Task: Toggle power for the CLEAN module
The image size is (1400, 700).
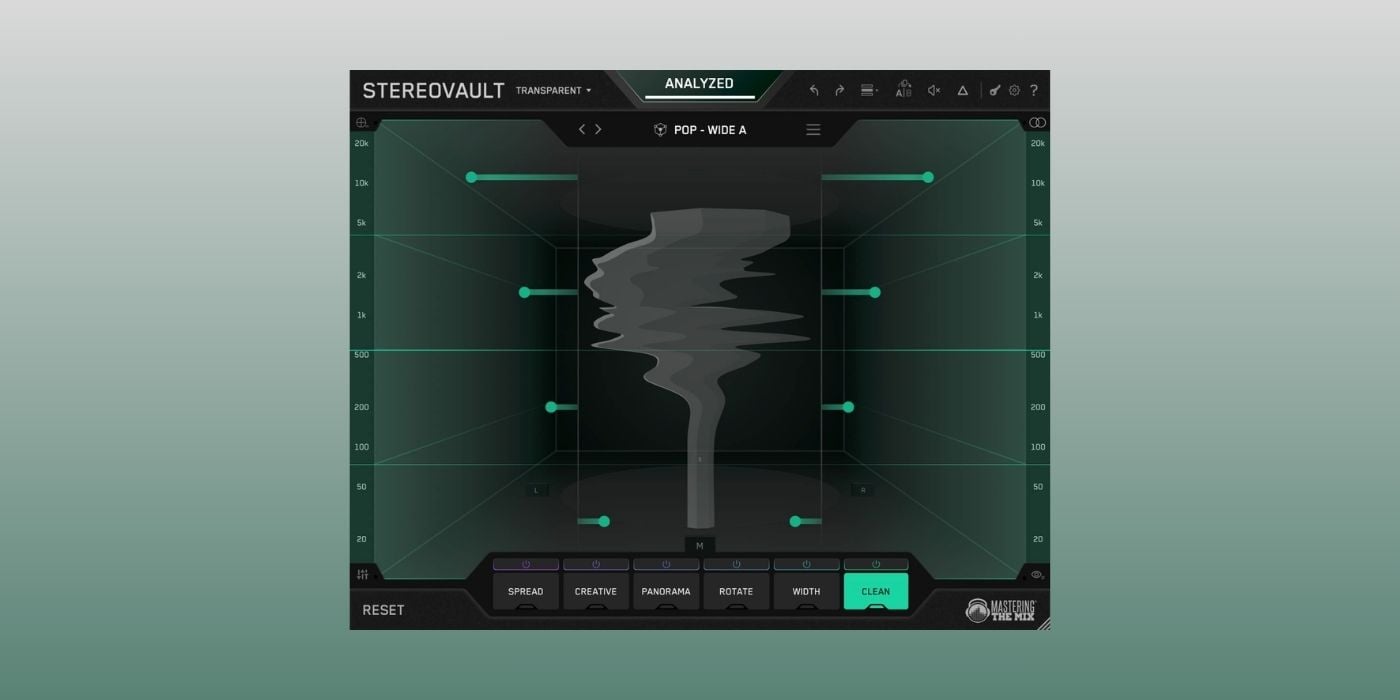Action: click(x=876, y=564)
